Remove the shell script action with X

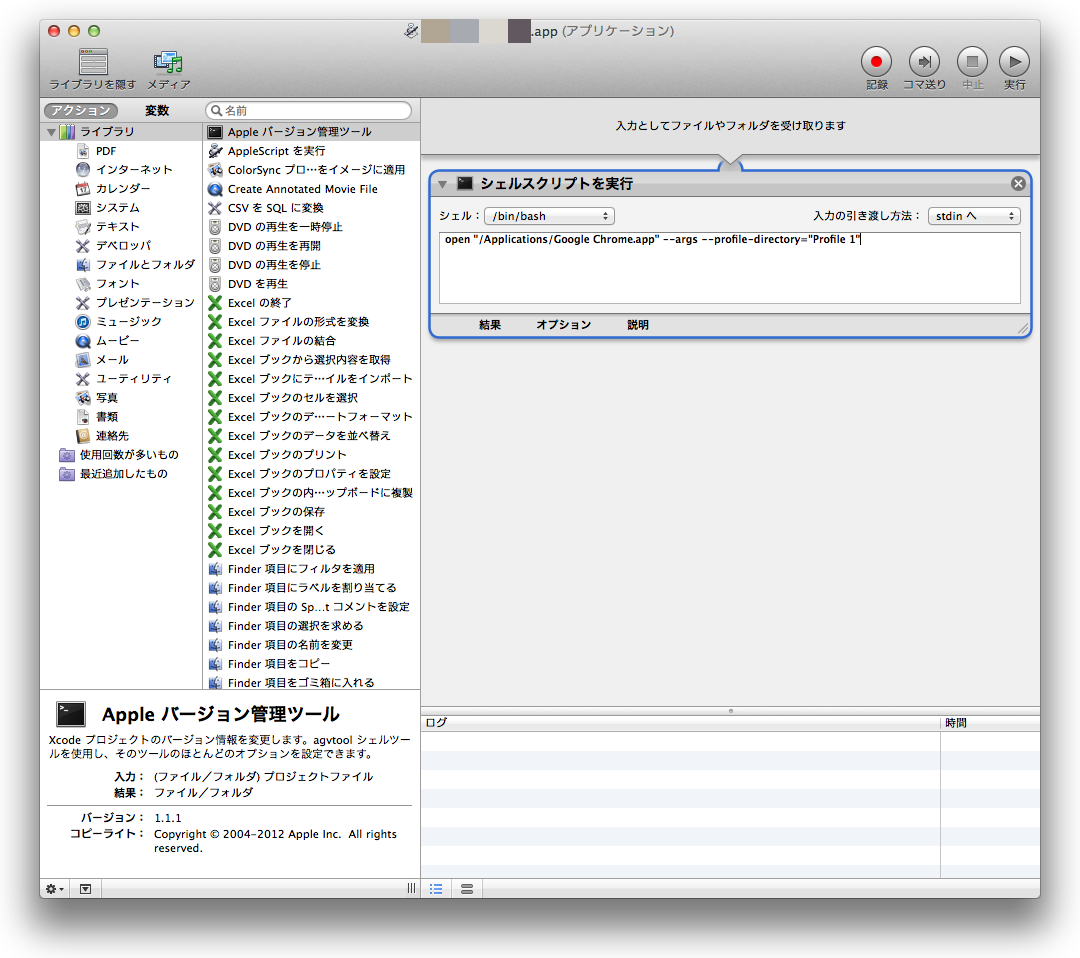click(x=1018, y=183)
